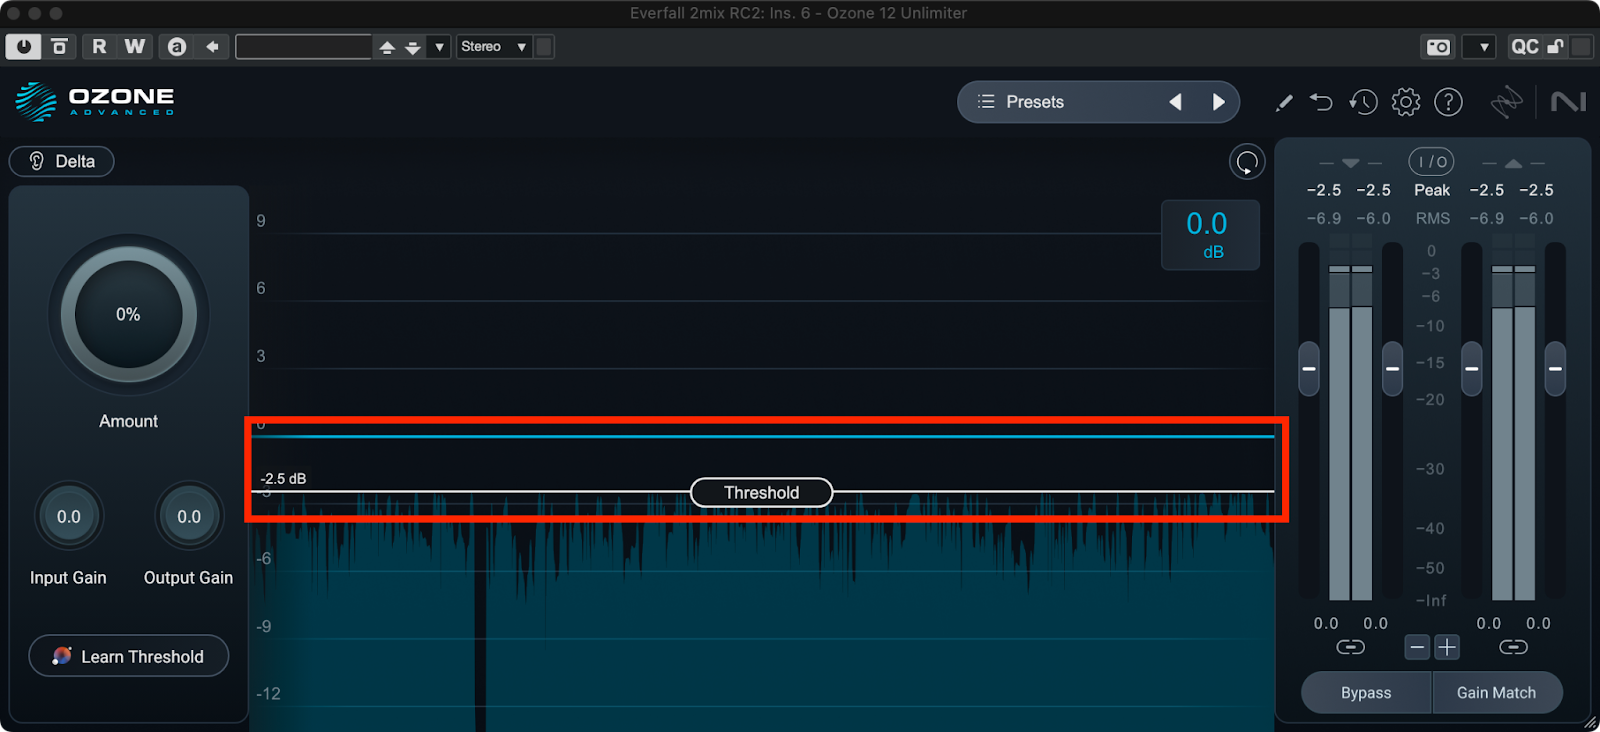Click the help question mark icon
The width and height of the screenshot is (1600, 732).
point(1448,102)
